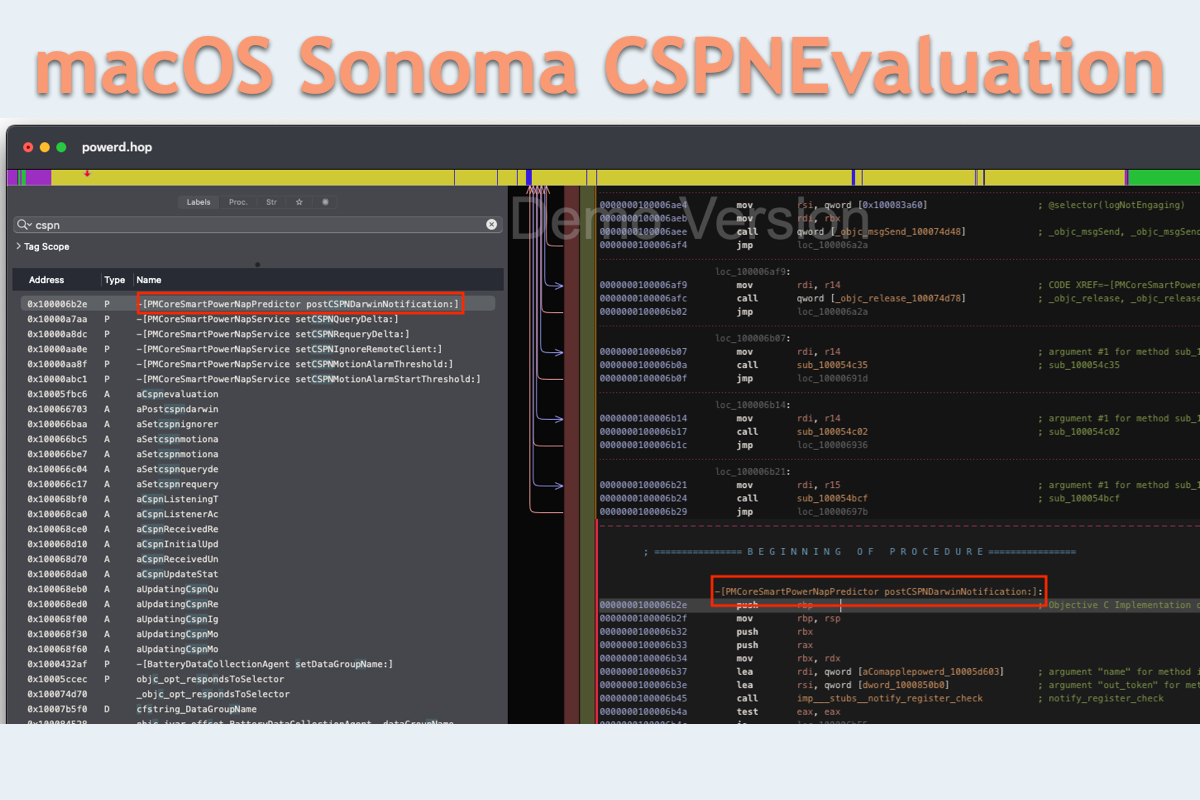Select row postCSPNDarwinNotification: in labels list
This screenshot has width=1200, height=800.
click(x=258, y=304)
